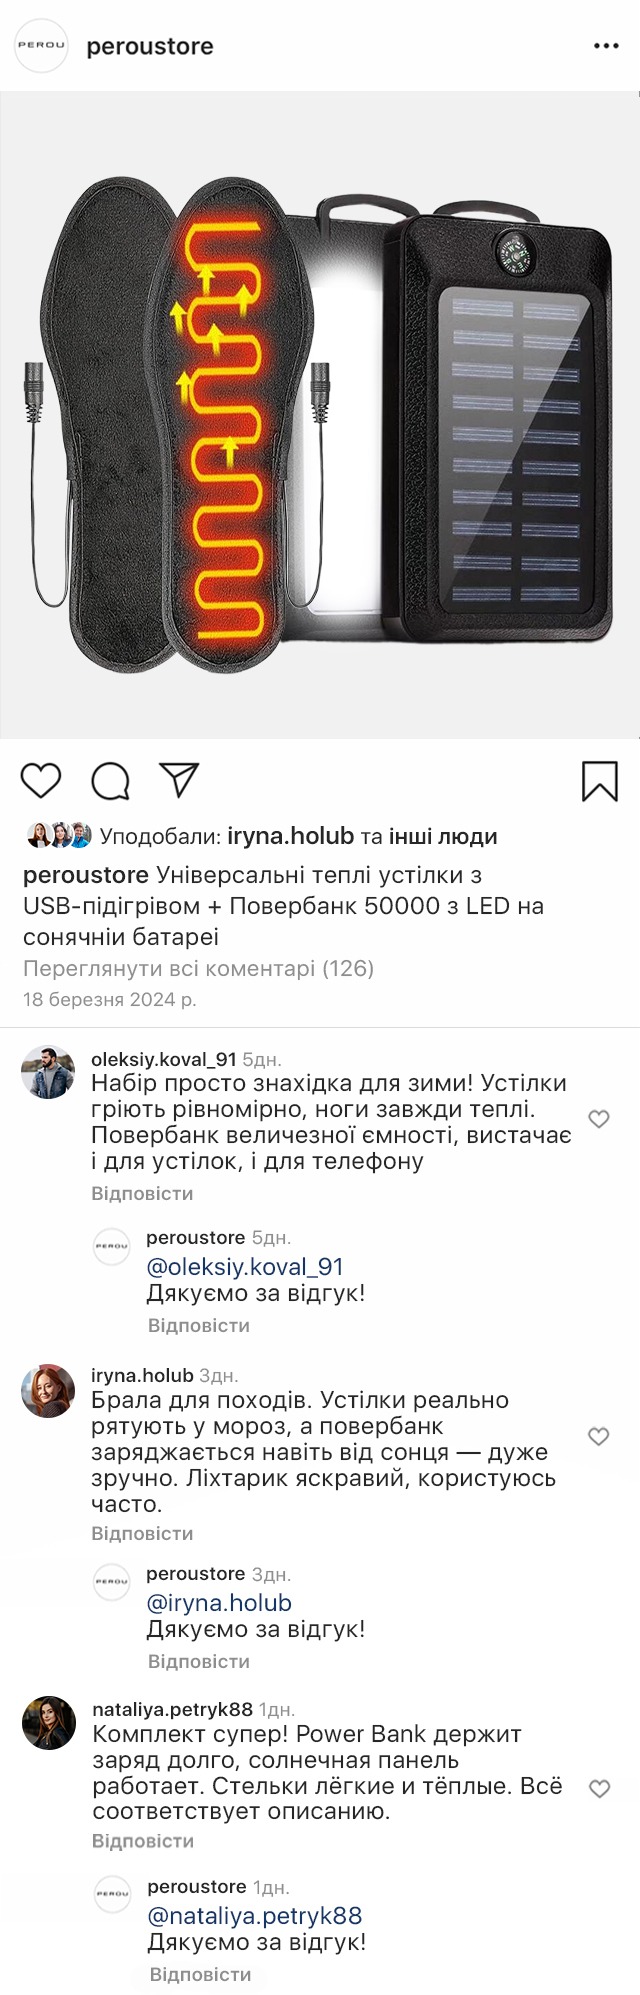
Task: Open the heated insoles product image
Action: (320, 415)
